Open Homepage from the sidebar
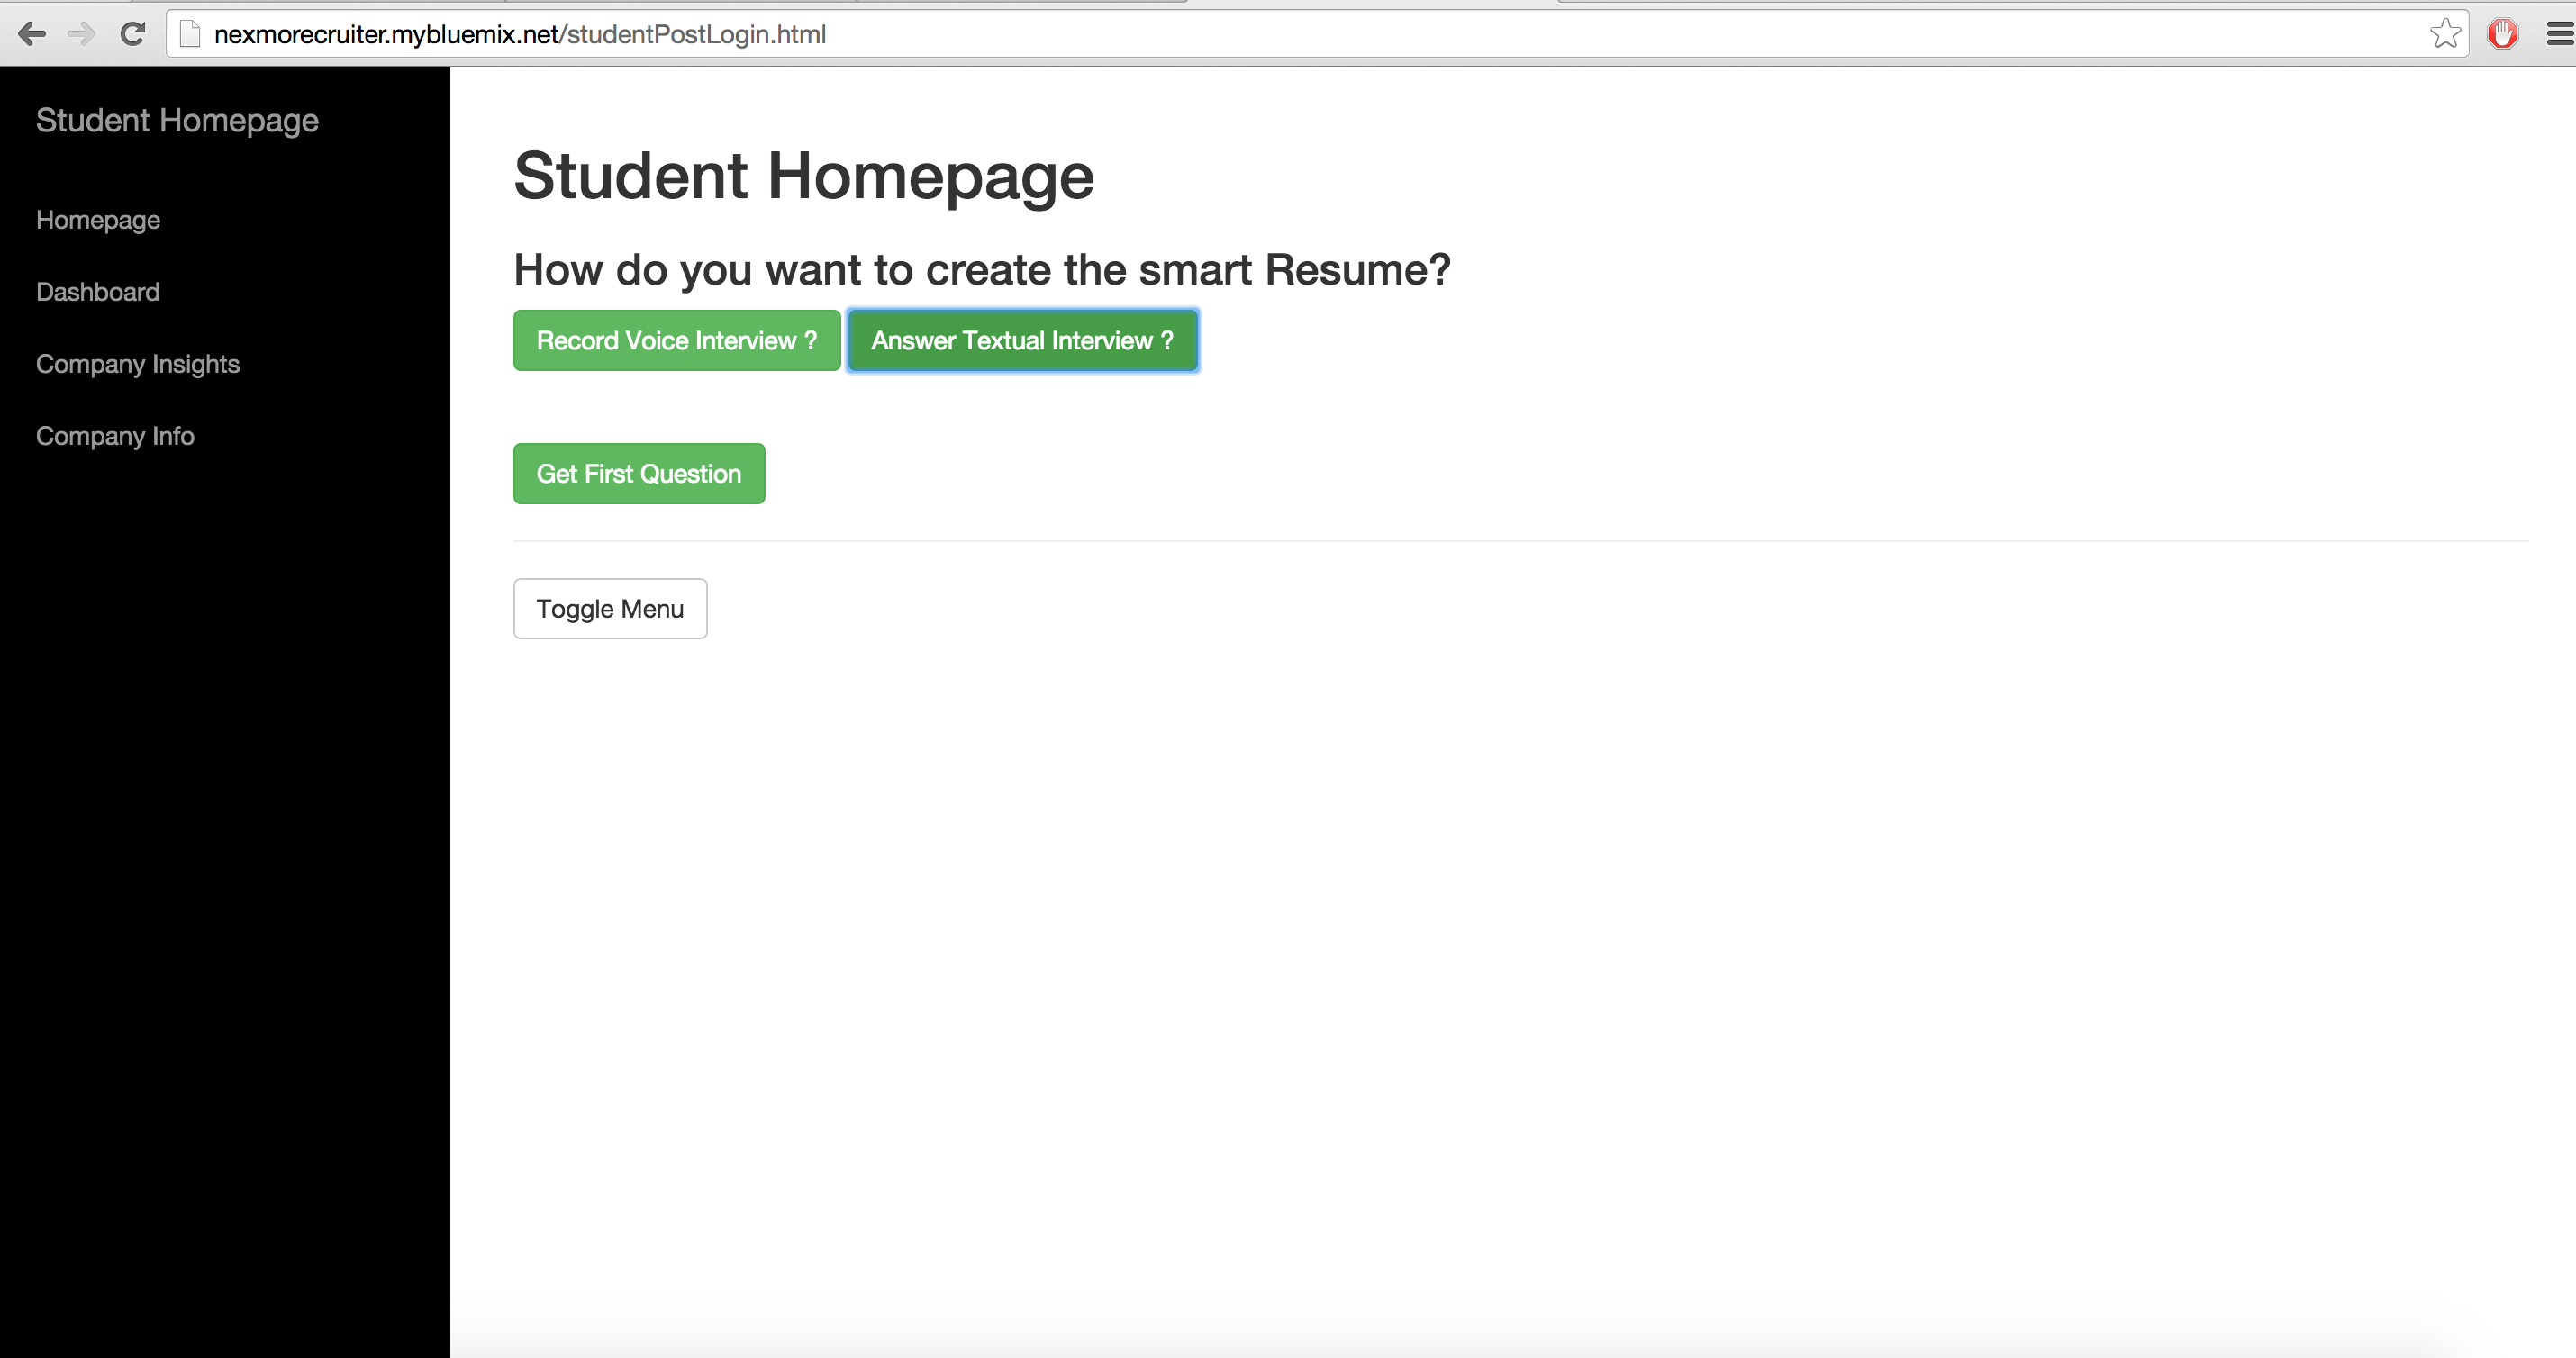2576x1358 pixels. (x=98, y=220)
